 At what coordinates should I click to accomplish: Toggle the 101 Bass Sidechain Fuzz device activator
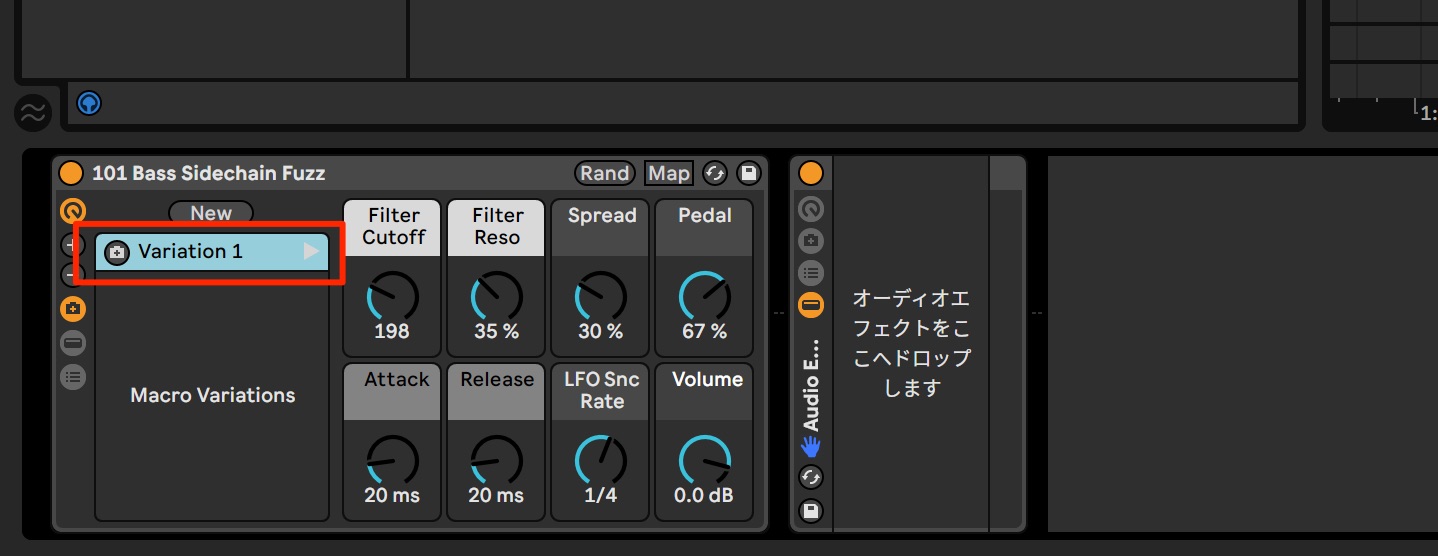(71, 173)
